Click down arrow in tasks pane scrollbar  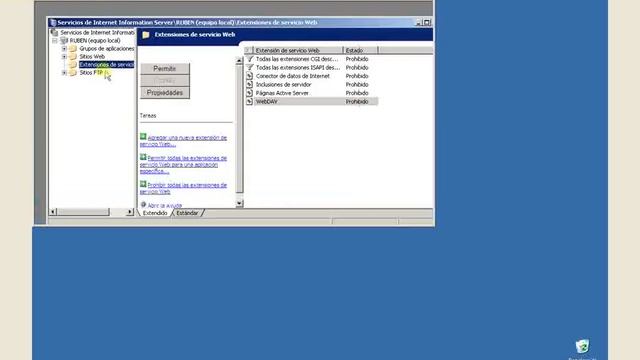(x=239, y=203)
